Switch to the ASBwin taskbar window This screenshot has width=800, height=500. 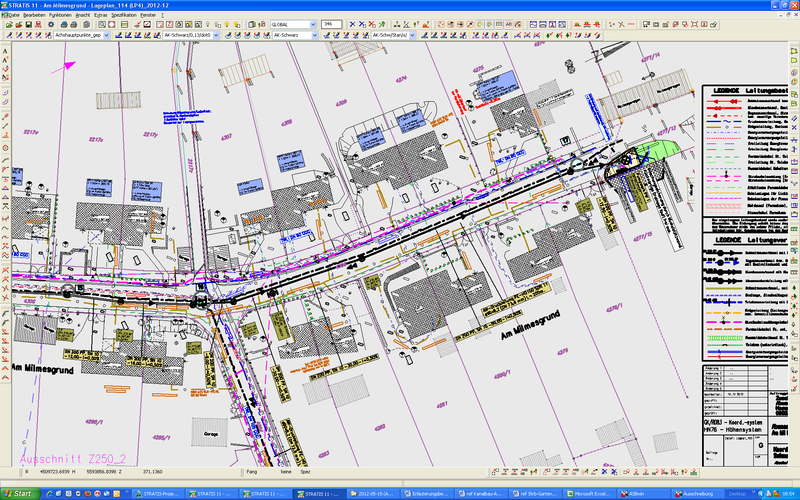pos(643,494)
